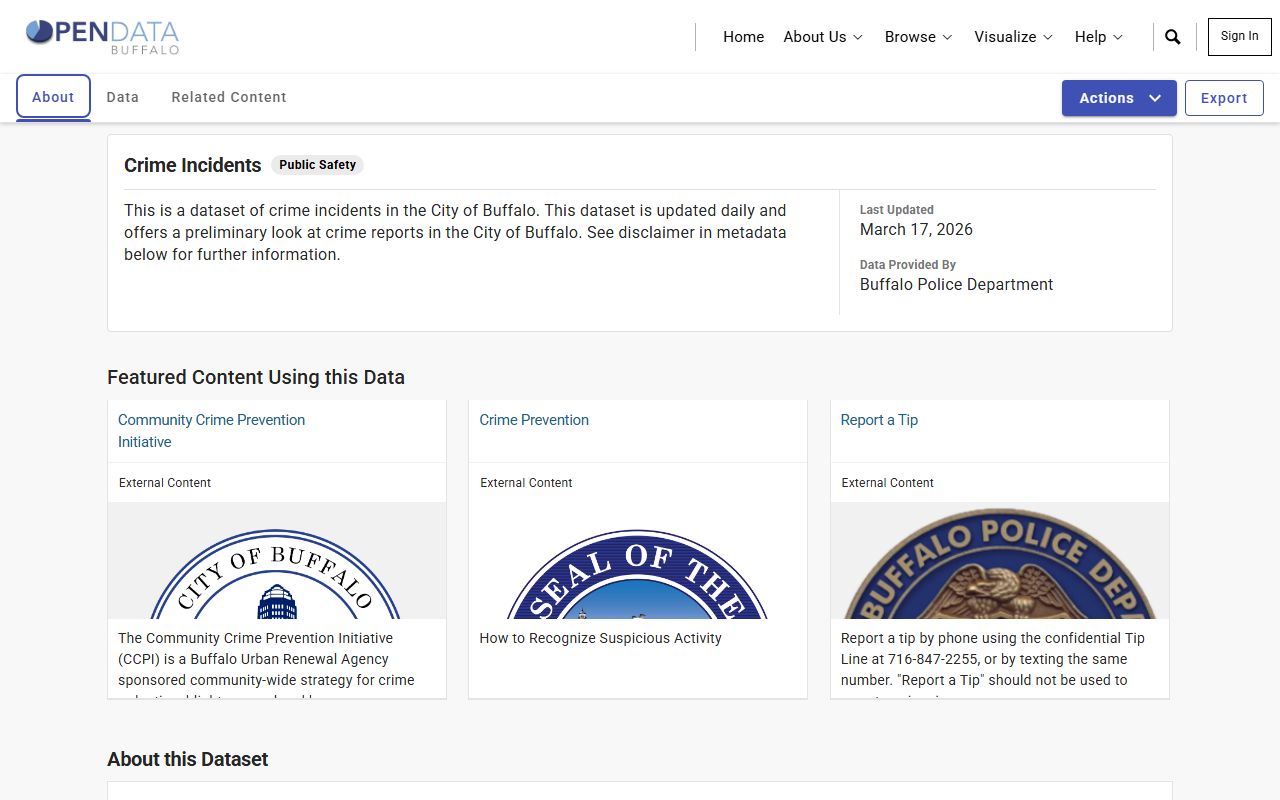
Task: Expand the Help menu
Action: pos(1099,37)
